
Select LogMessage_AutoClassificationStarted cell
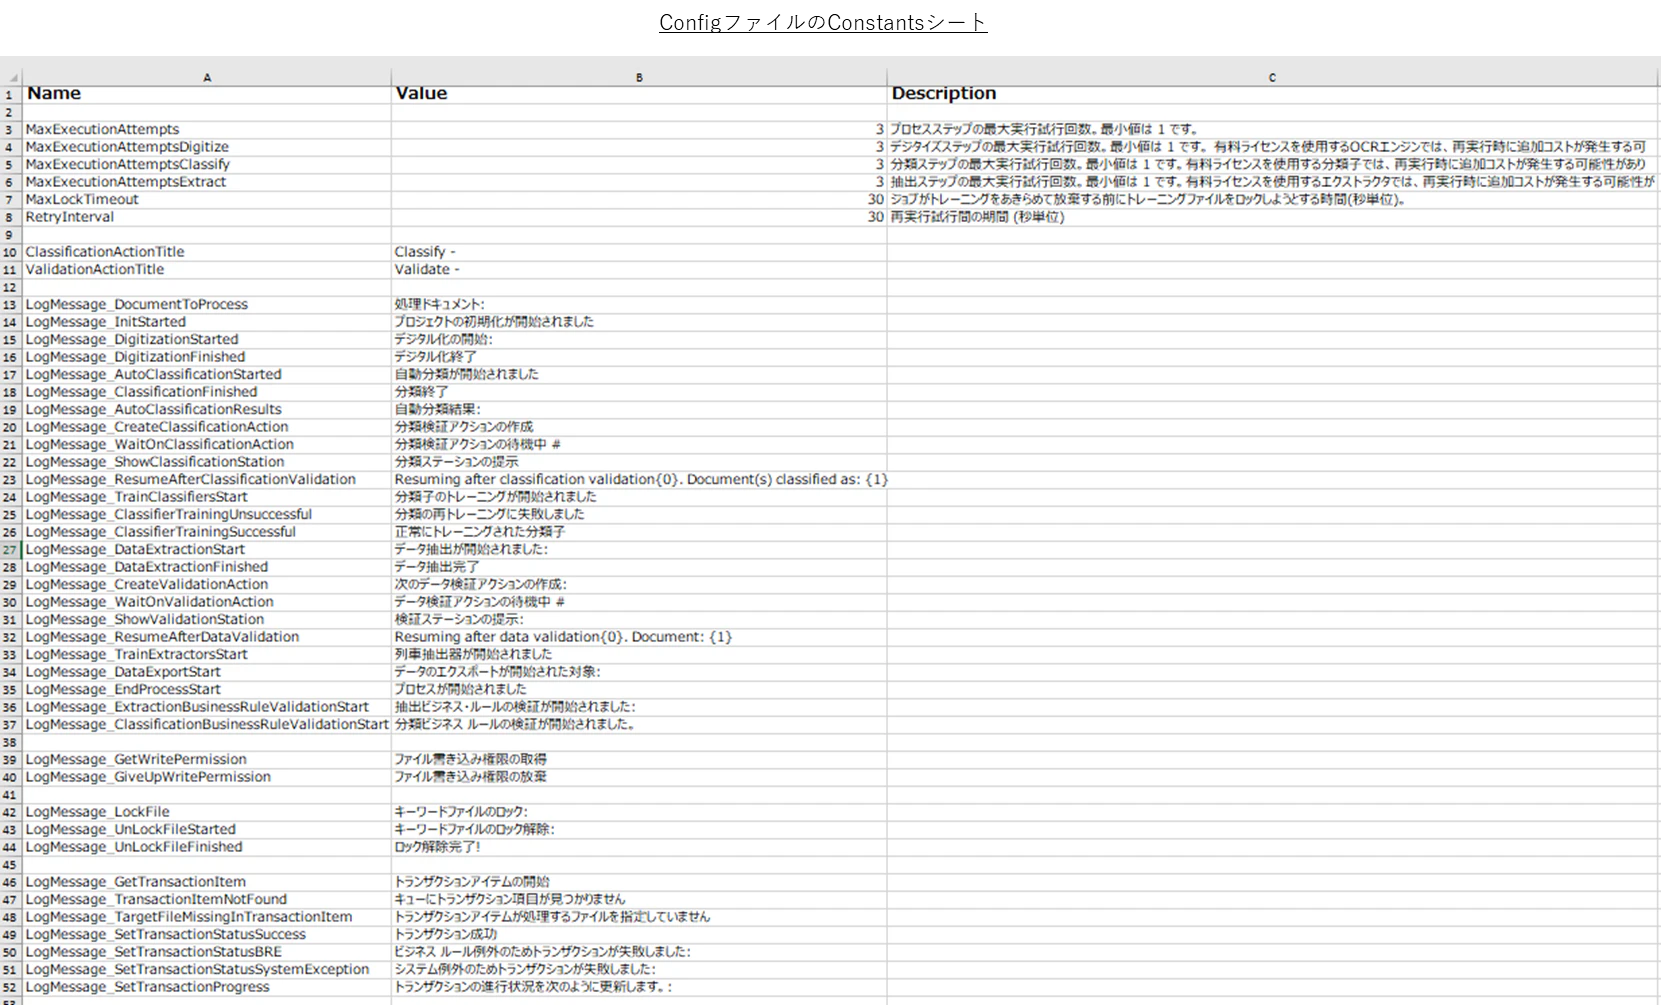click(207, 375)
